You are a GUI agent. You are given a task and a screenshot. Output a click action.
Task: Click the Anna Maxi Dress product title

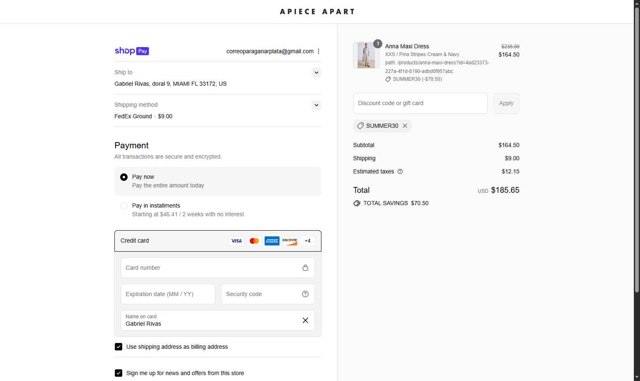[x=407, y=46]
